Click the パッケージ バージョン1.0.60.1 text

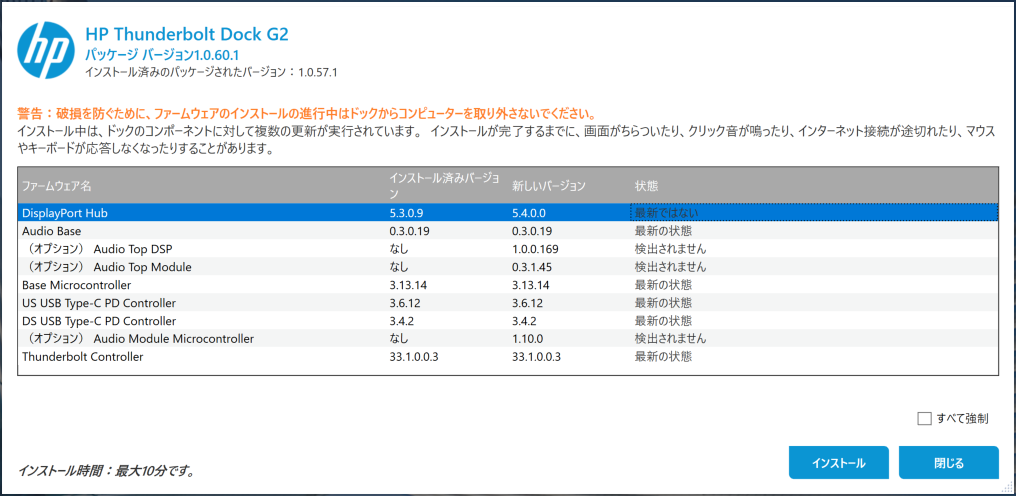(x=163, y=56)
